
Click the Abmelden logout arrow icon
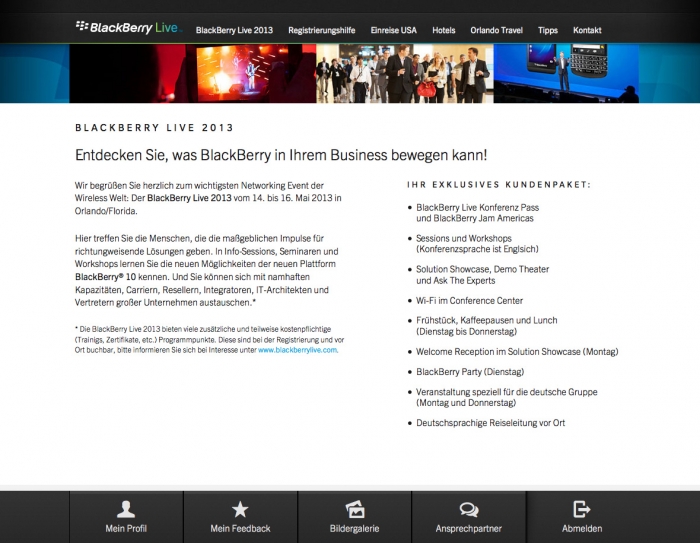(582, 509)
